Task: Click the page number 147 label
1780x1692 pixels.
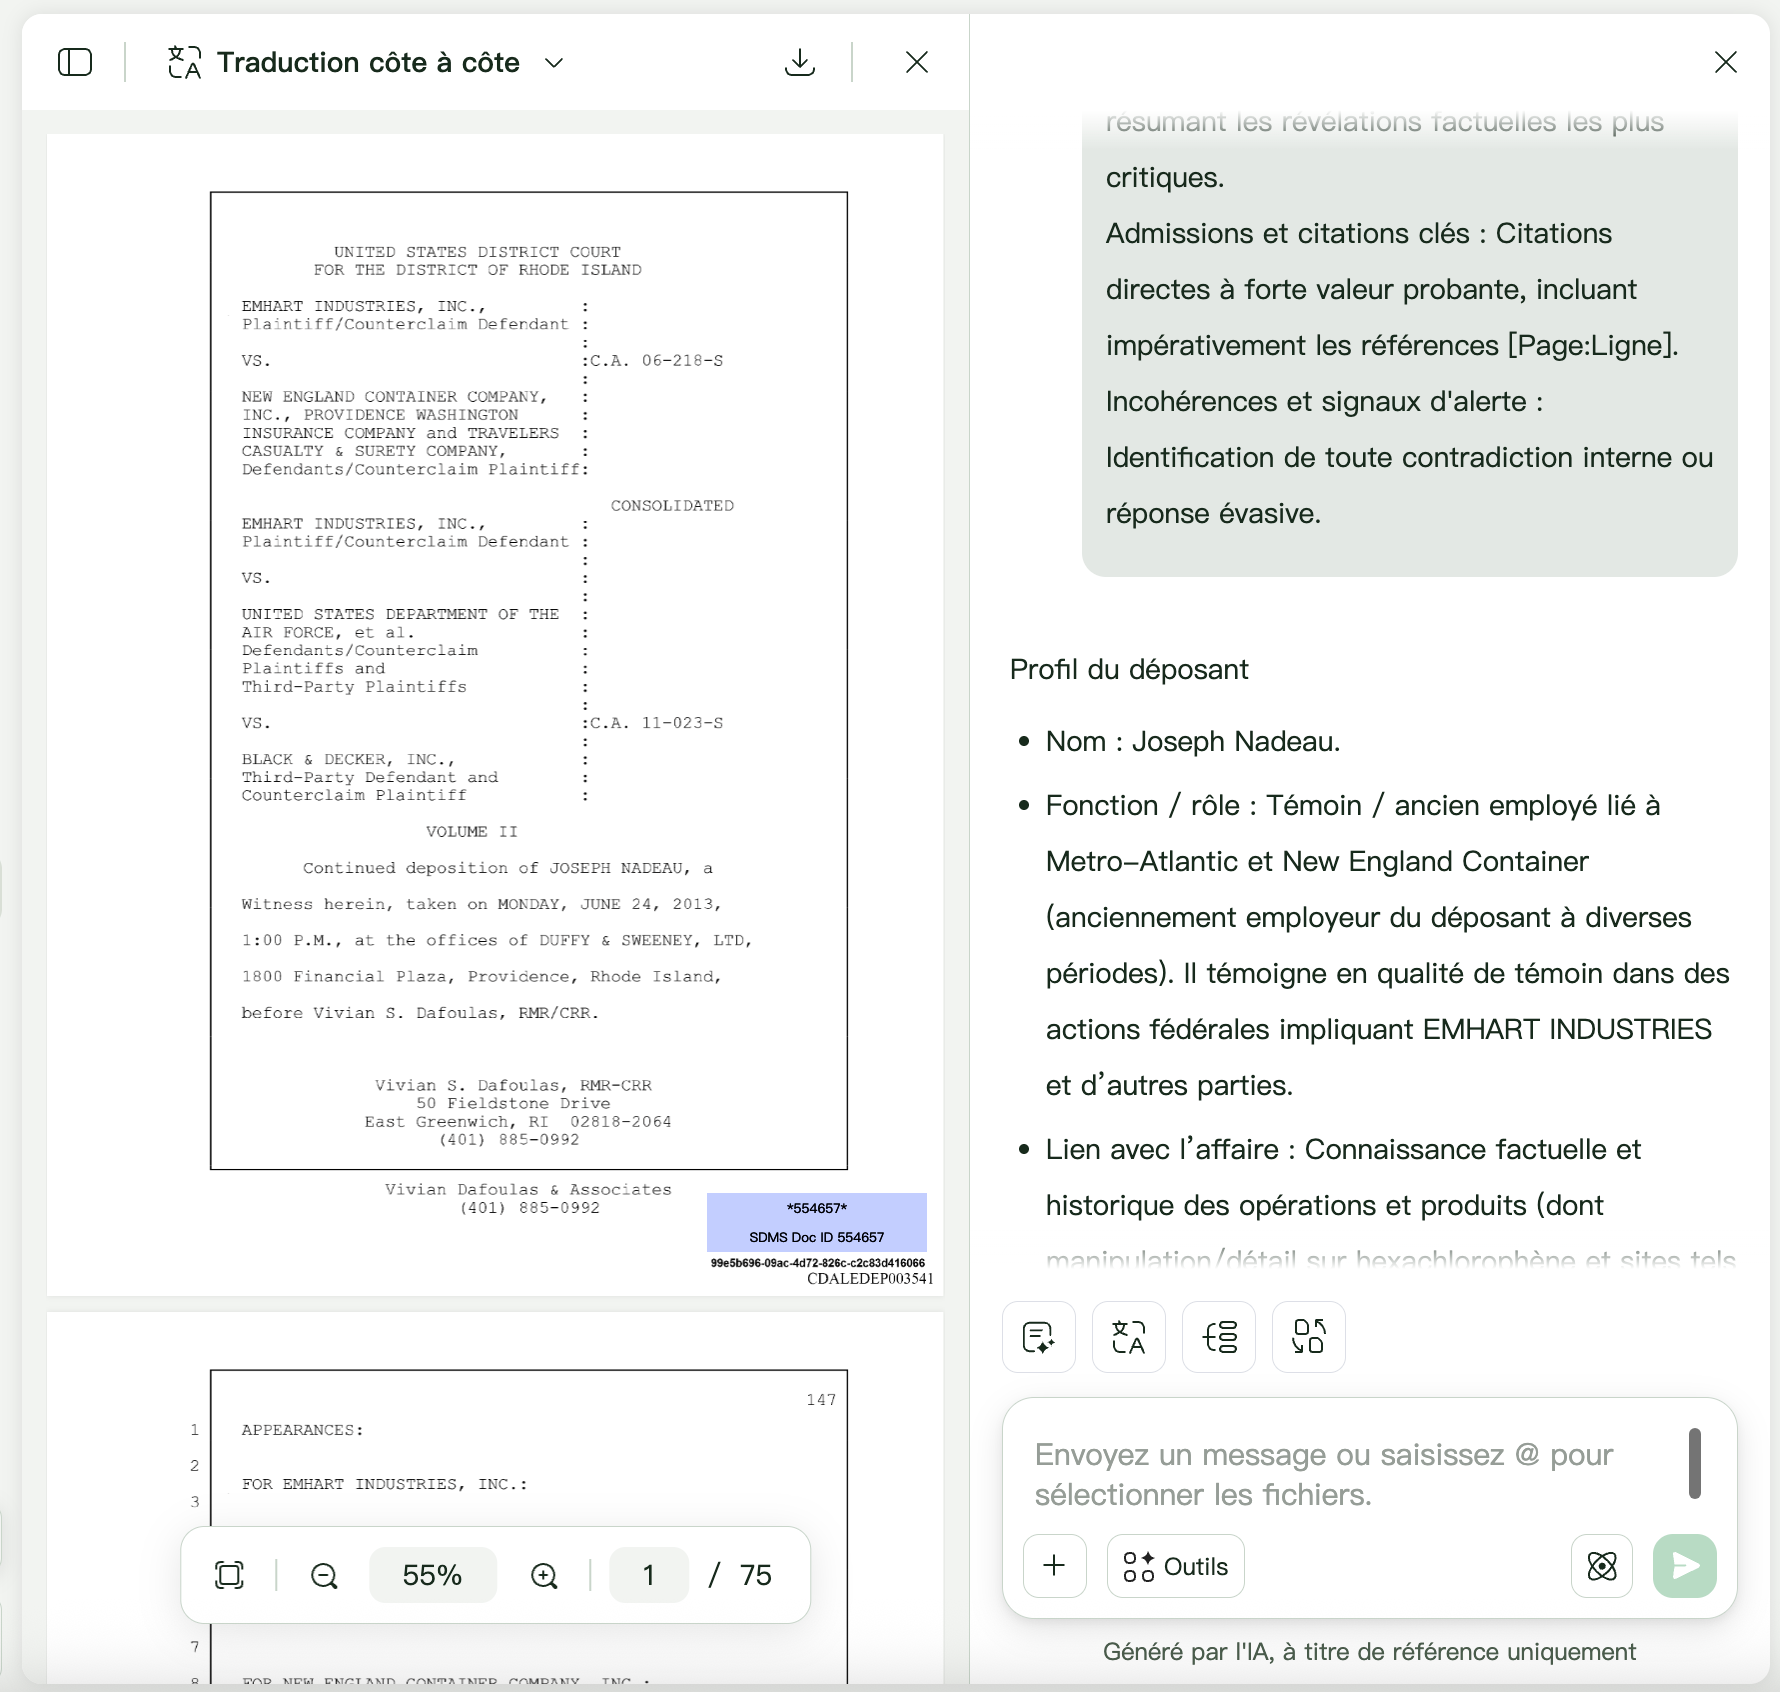Action: [821, 1400]
